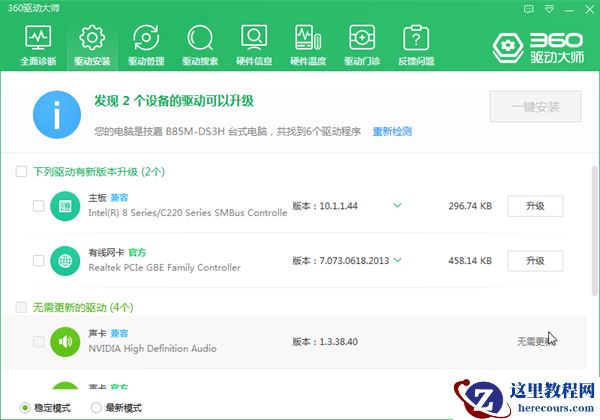
Task: Click the 兼容 tag next to 主板
Action: click(x=119, y=198)
